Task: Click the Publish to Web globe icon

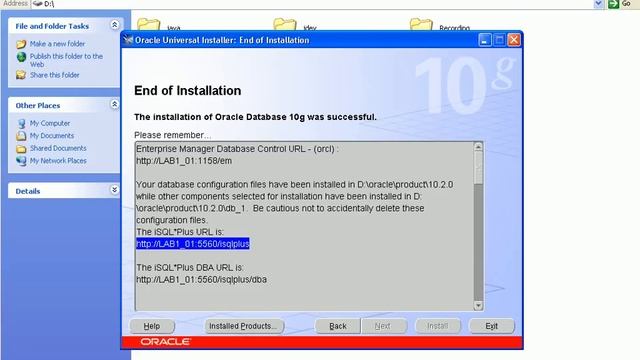Action: pyautogui.click(x=21, y=57)
